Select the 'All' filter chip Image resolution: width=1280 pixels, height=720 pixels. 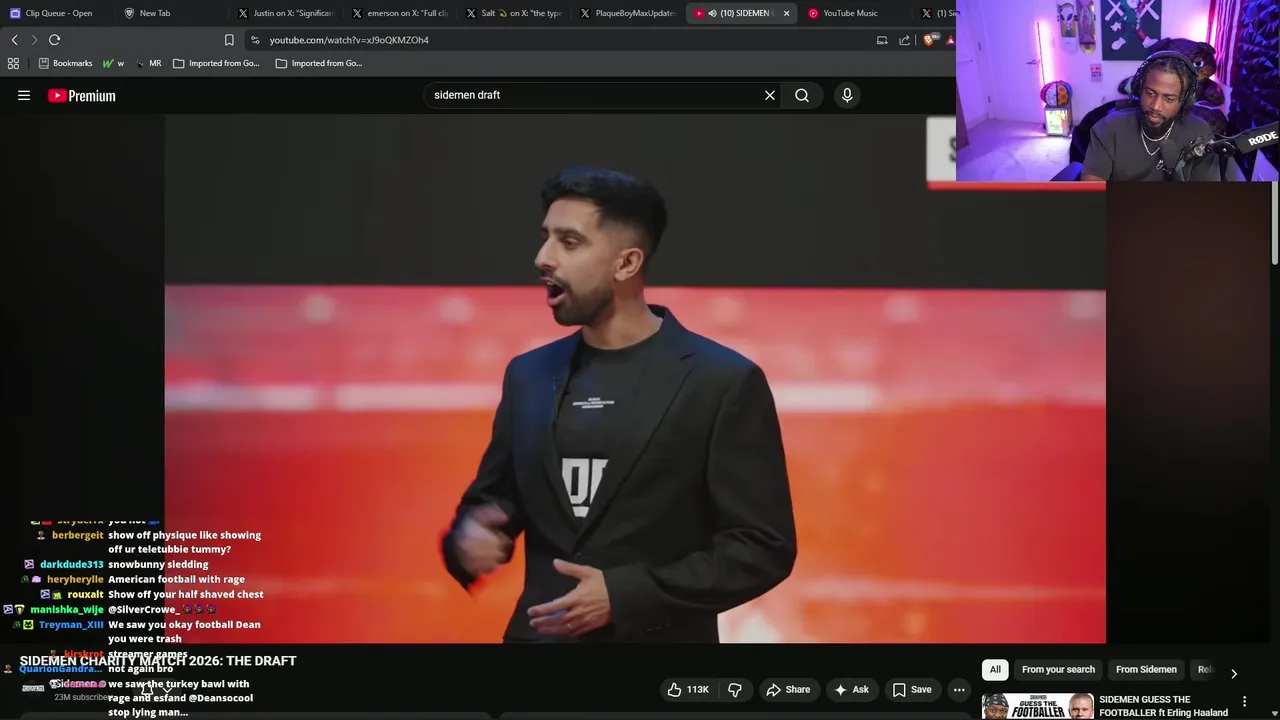(x=995, y=669)
